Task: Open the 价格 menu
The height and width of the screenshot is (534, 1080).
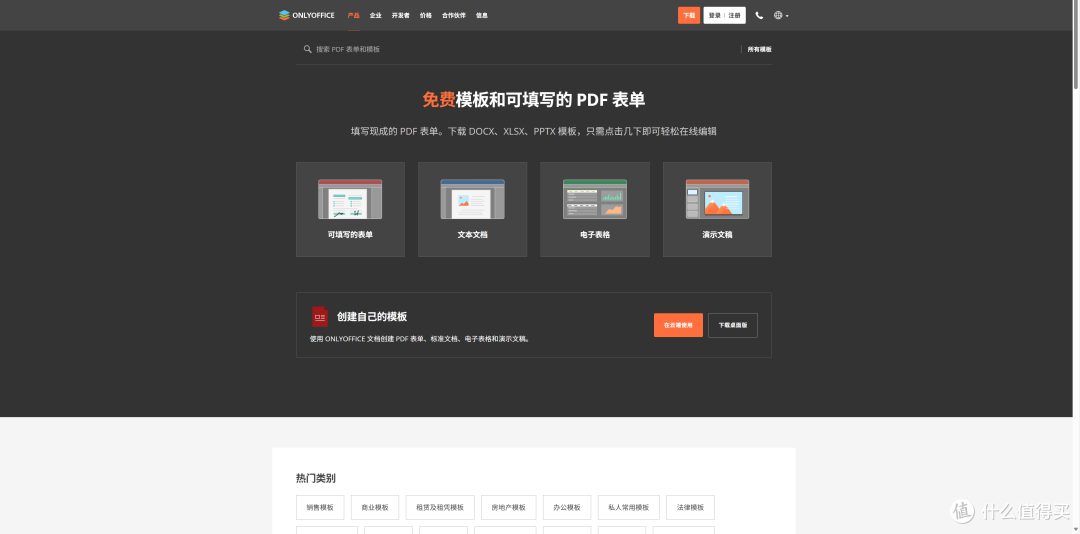Action: (x=426, y=15)
